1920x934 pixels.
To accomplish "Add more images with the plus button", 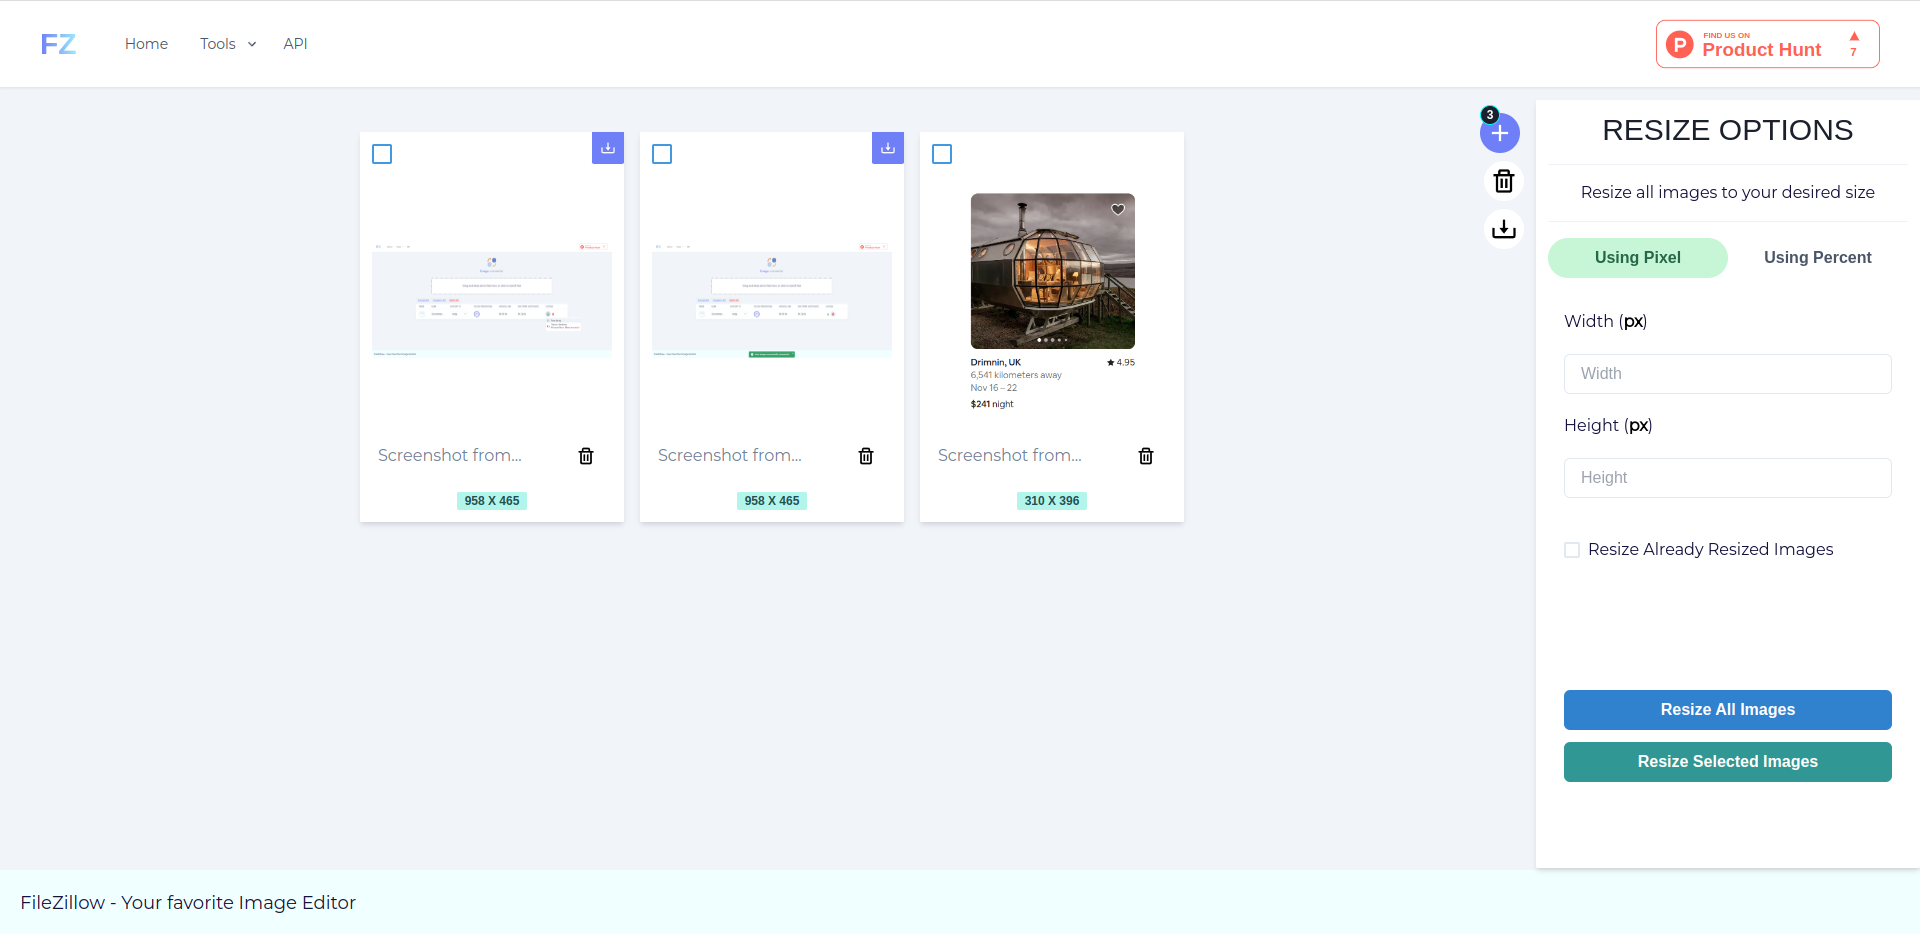I will (x=1499, y=132).
